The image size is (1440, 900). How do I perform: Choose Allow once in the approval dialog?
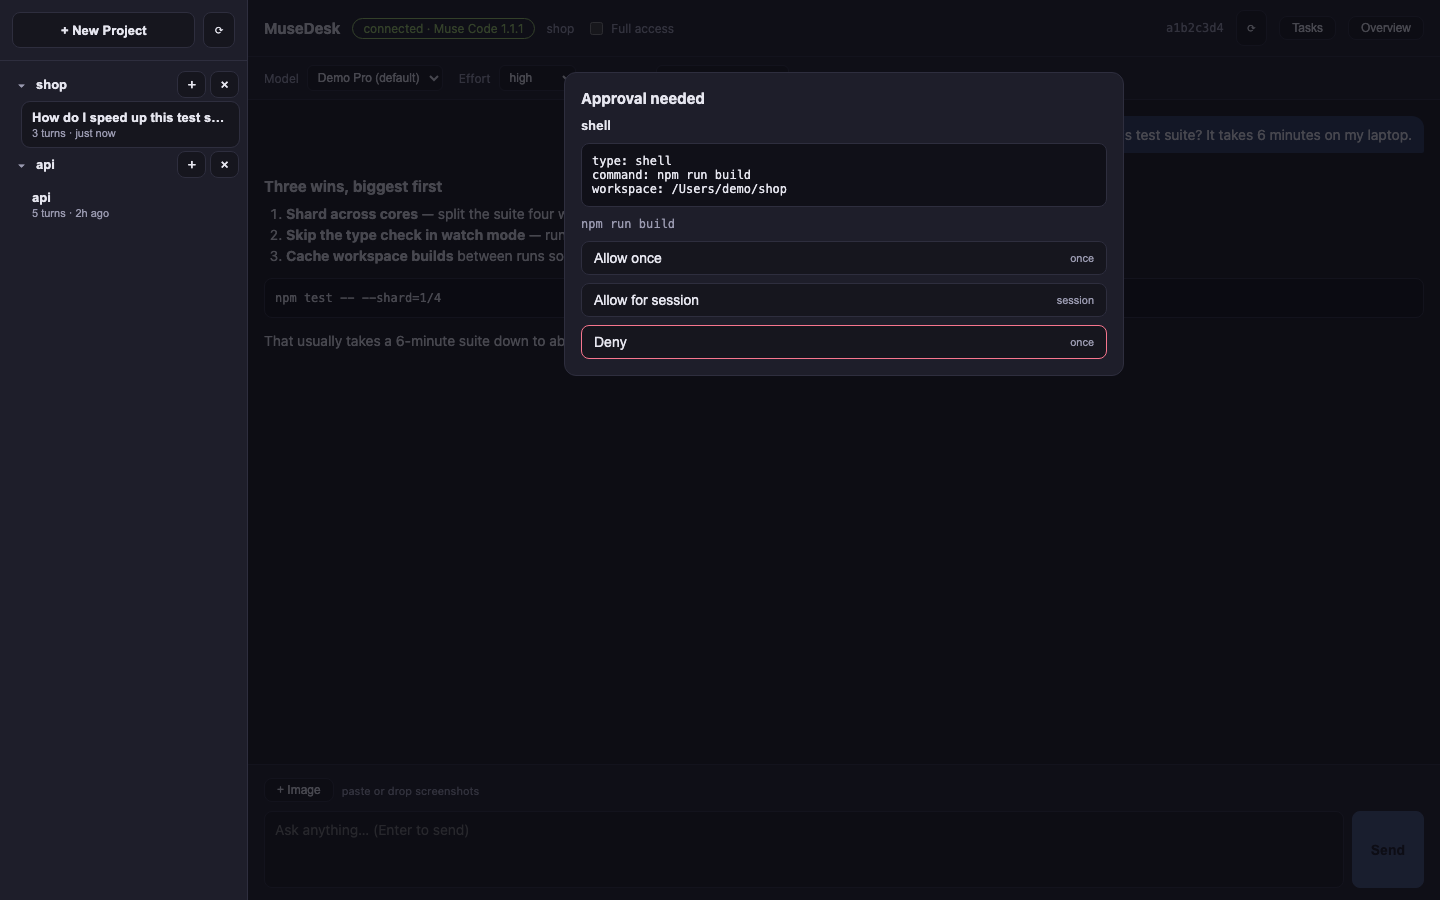click(x=844, y=258)
